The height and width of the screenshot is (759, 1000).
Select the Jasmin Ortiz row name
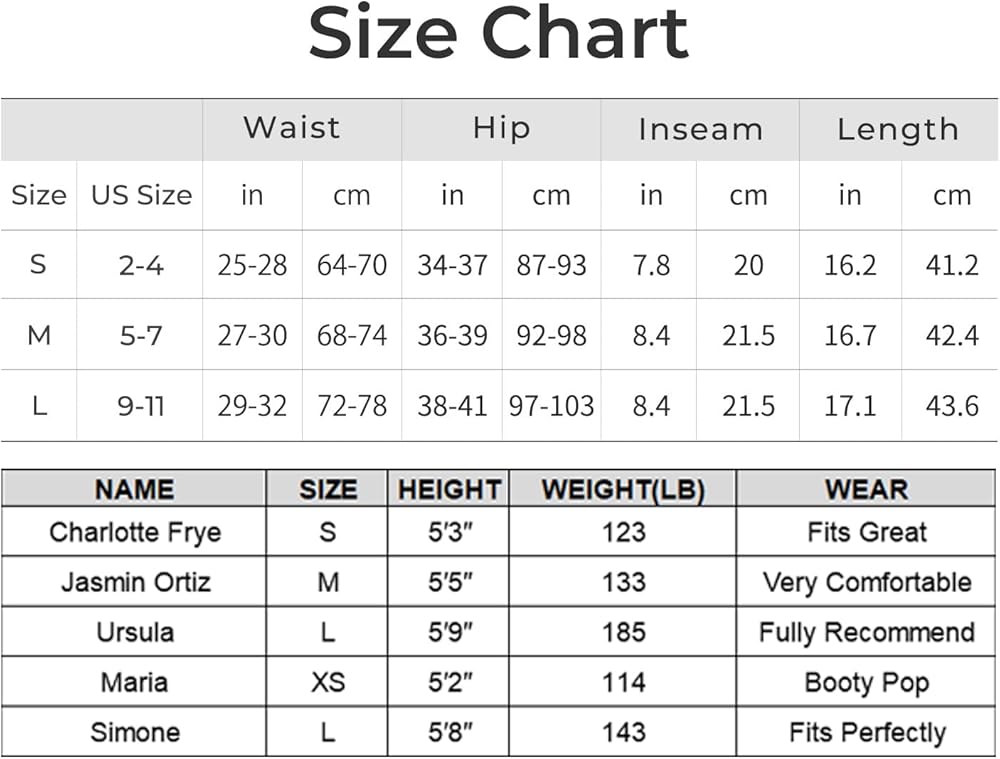[x=135, y=582]
